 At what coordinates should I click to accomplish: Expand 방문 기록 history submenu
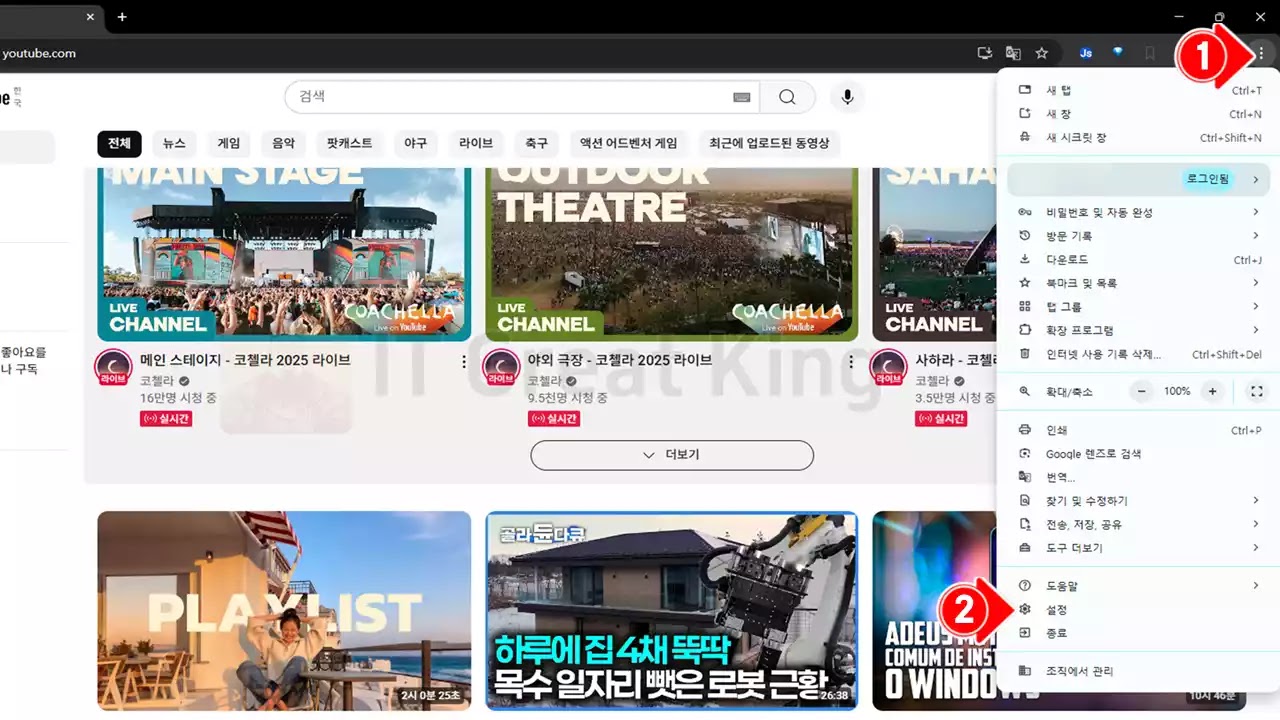pyautogui.click(x=1139, y=236)
